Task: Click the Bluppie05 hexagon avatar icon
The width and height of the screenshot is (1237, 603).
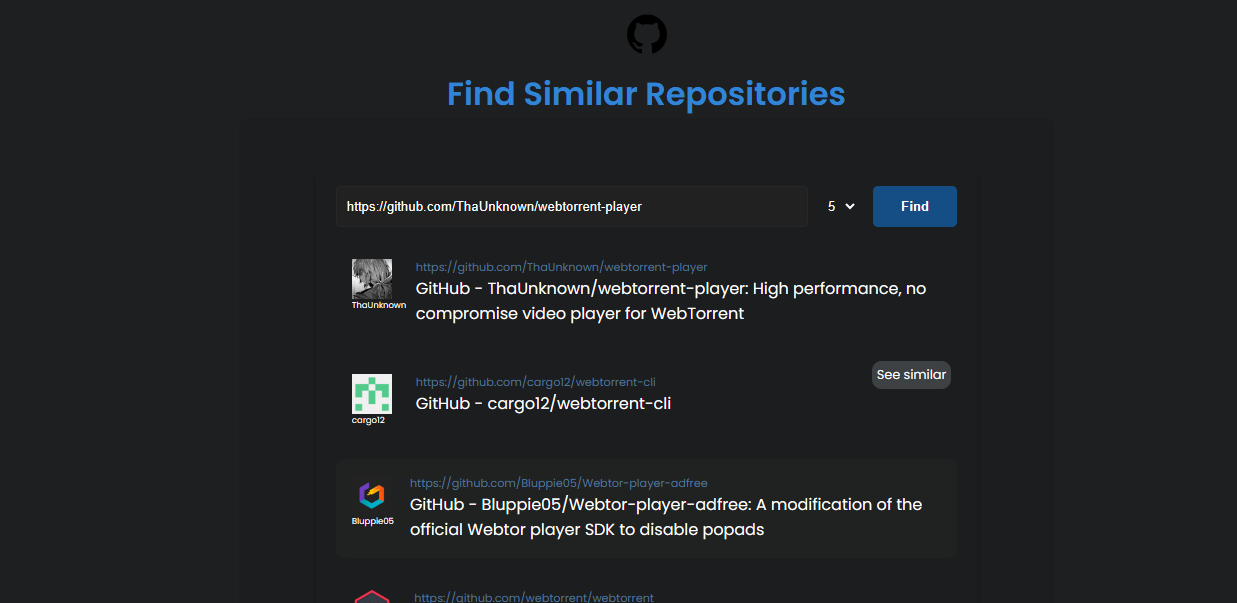Action: [372, 495]
